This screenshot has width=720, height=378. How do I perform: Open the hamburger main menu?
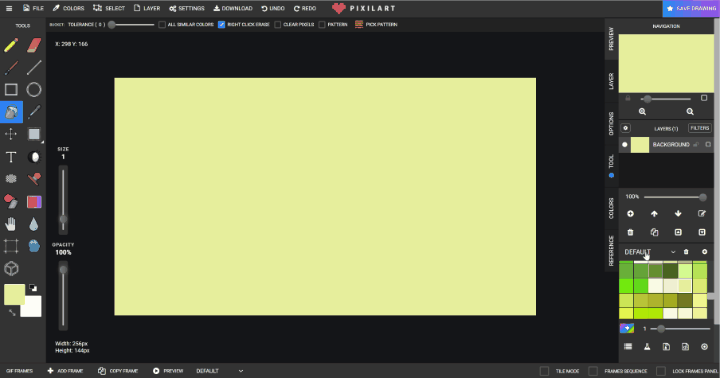(x=9, y=8)
